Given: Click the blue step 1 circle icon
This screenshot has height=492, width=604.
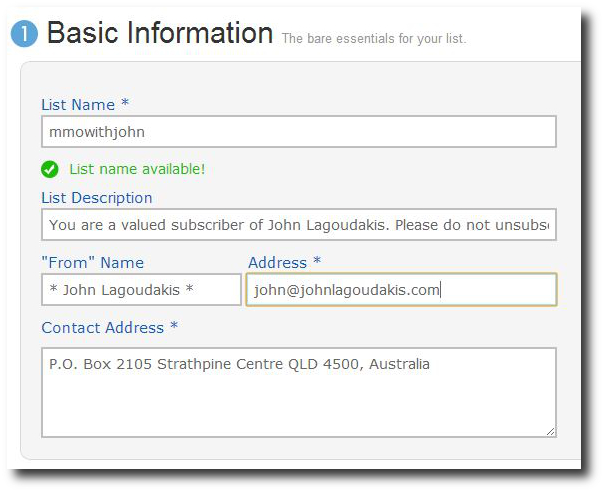Looking at the screenshot, I should coord(24,35).
